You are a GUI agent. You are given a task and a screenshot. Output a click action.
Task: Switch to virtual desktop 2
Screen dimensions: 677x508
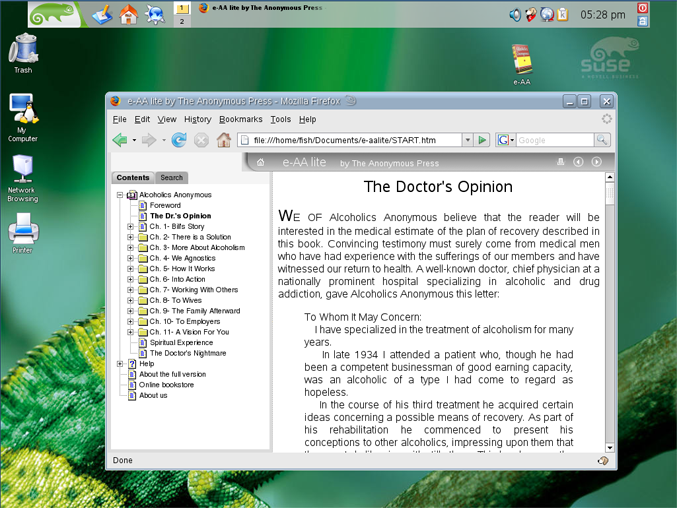[x=182, y=21]
